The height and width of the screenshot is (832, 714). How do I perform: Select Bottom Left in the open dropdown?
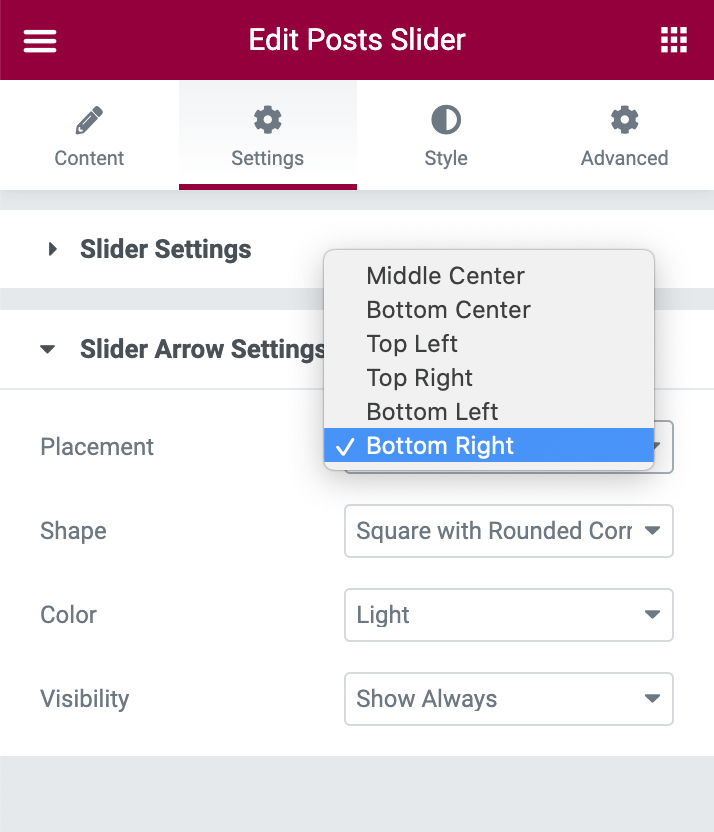tap(432, 412)
